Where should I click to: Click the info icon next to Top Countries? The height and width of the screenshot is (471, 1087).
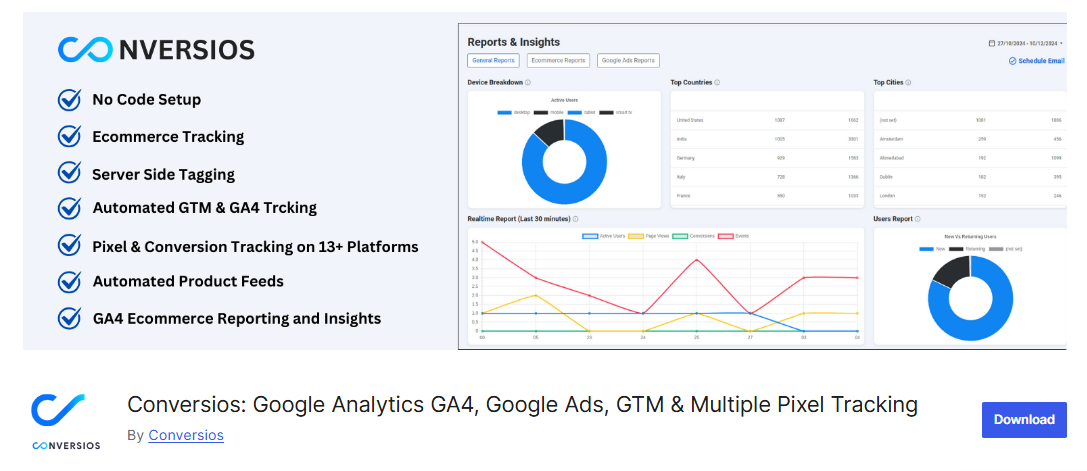pyautogui.click(x=717, y=83)
